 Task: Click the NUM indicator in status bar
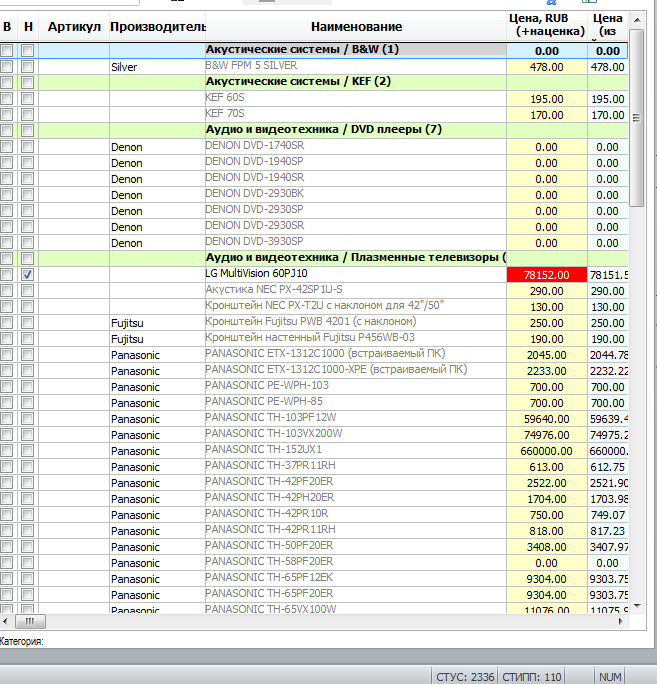(610, 677)
